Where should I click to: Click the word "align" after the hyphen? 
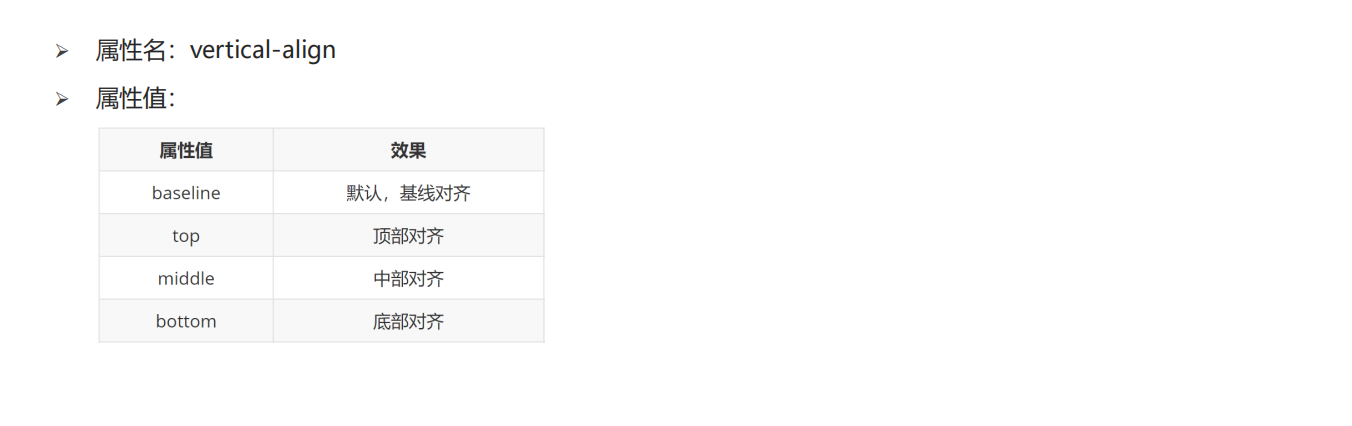point(308,50)
